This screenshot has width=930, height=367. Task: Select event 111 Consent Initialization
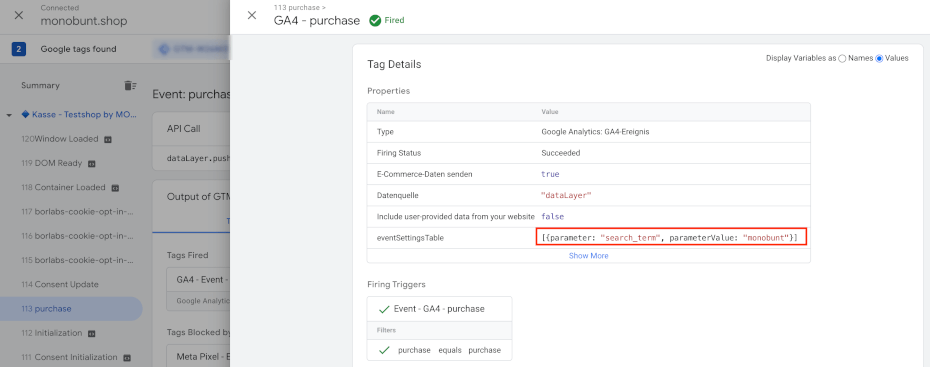coord(69,358)
